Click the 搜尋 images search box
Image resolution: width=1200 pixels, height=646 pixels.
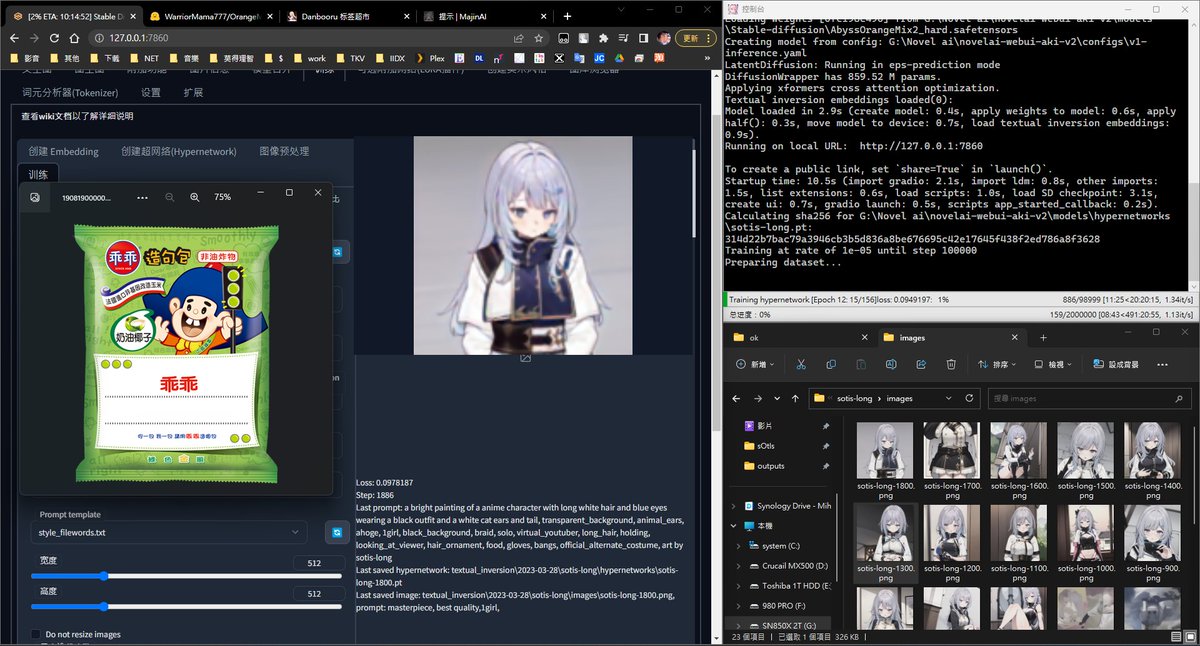pos(1088,398)
